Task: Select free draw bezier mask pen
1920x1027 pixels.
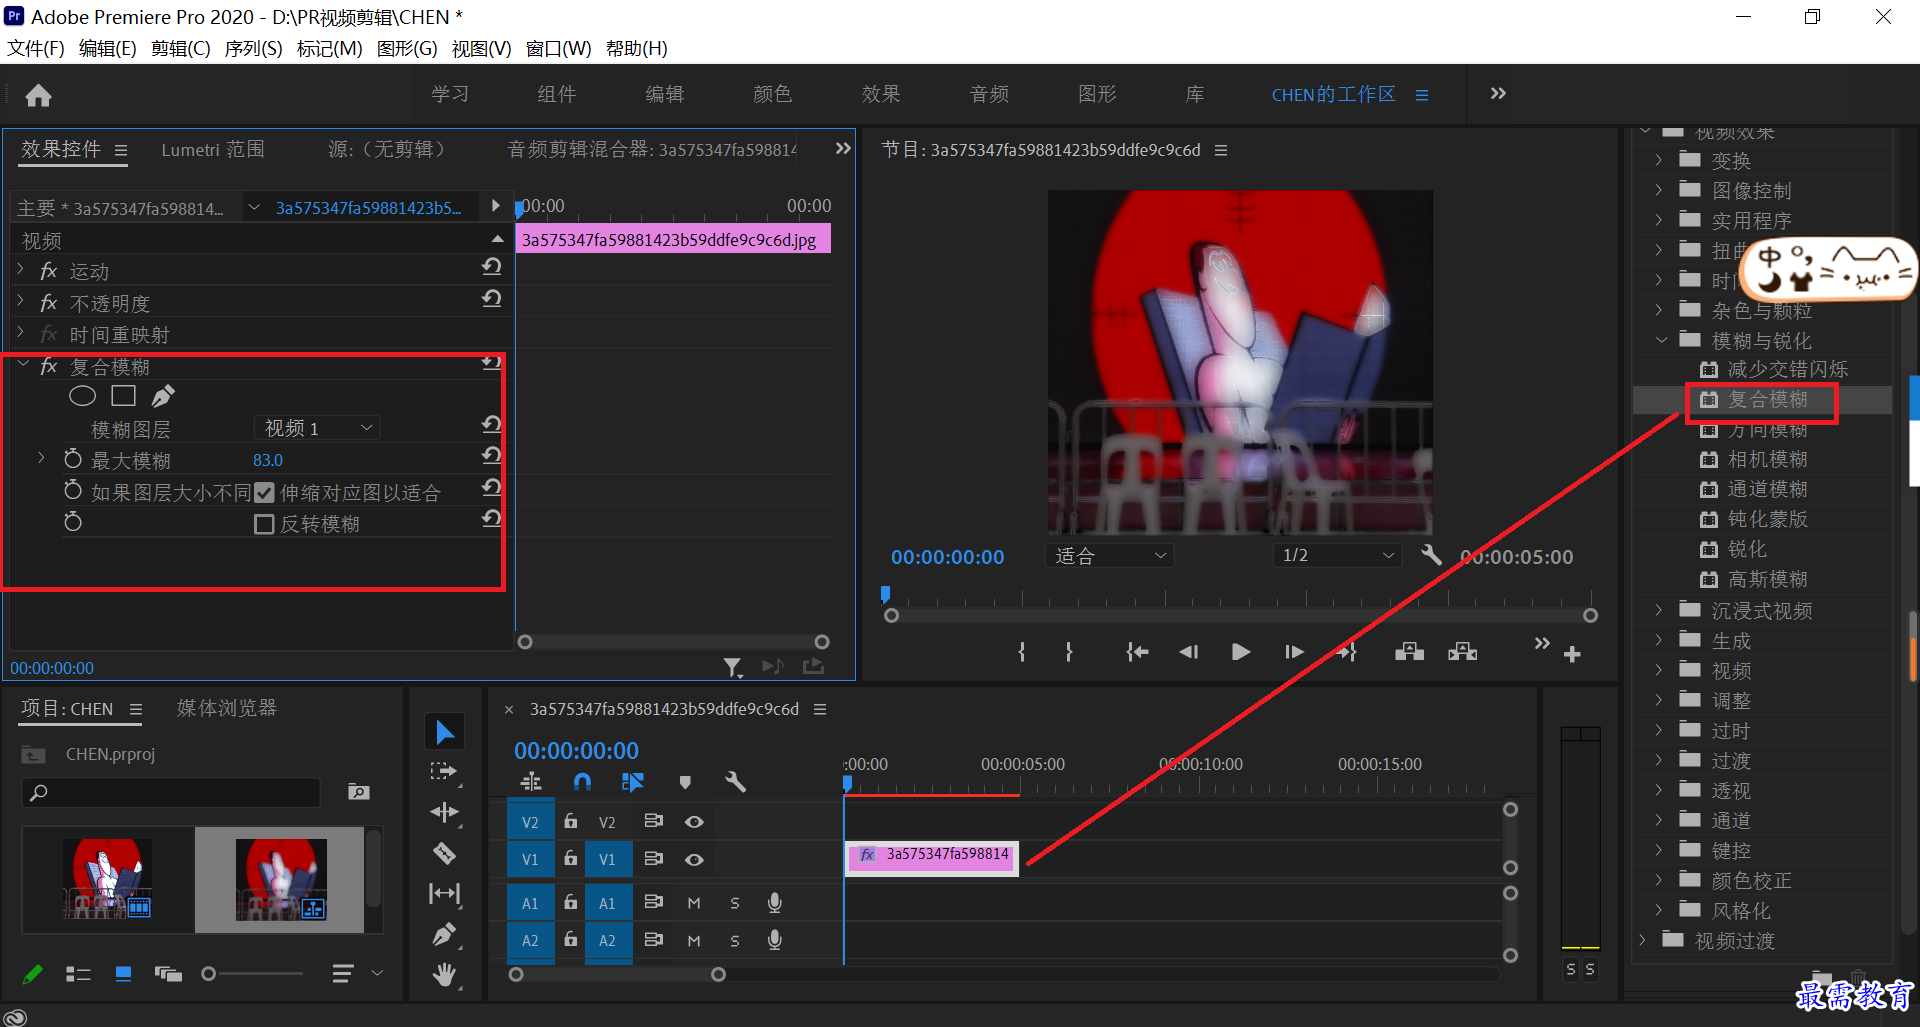Action: [162, 396]
